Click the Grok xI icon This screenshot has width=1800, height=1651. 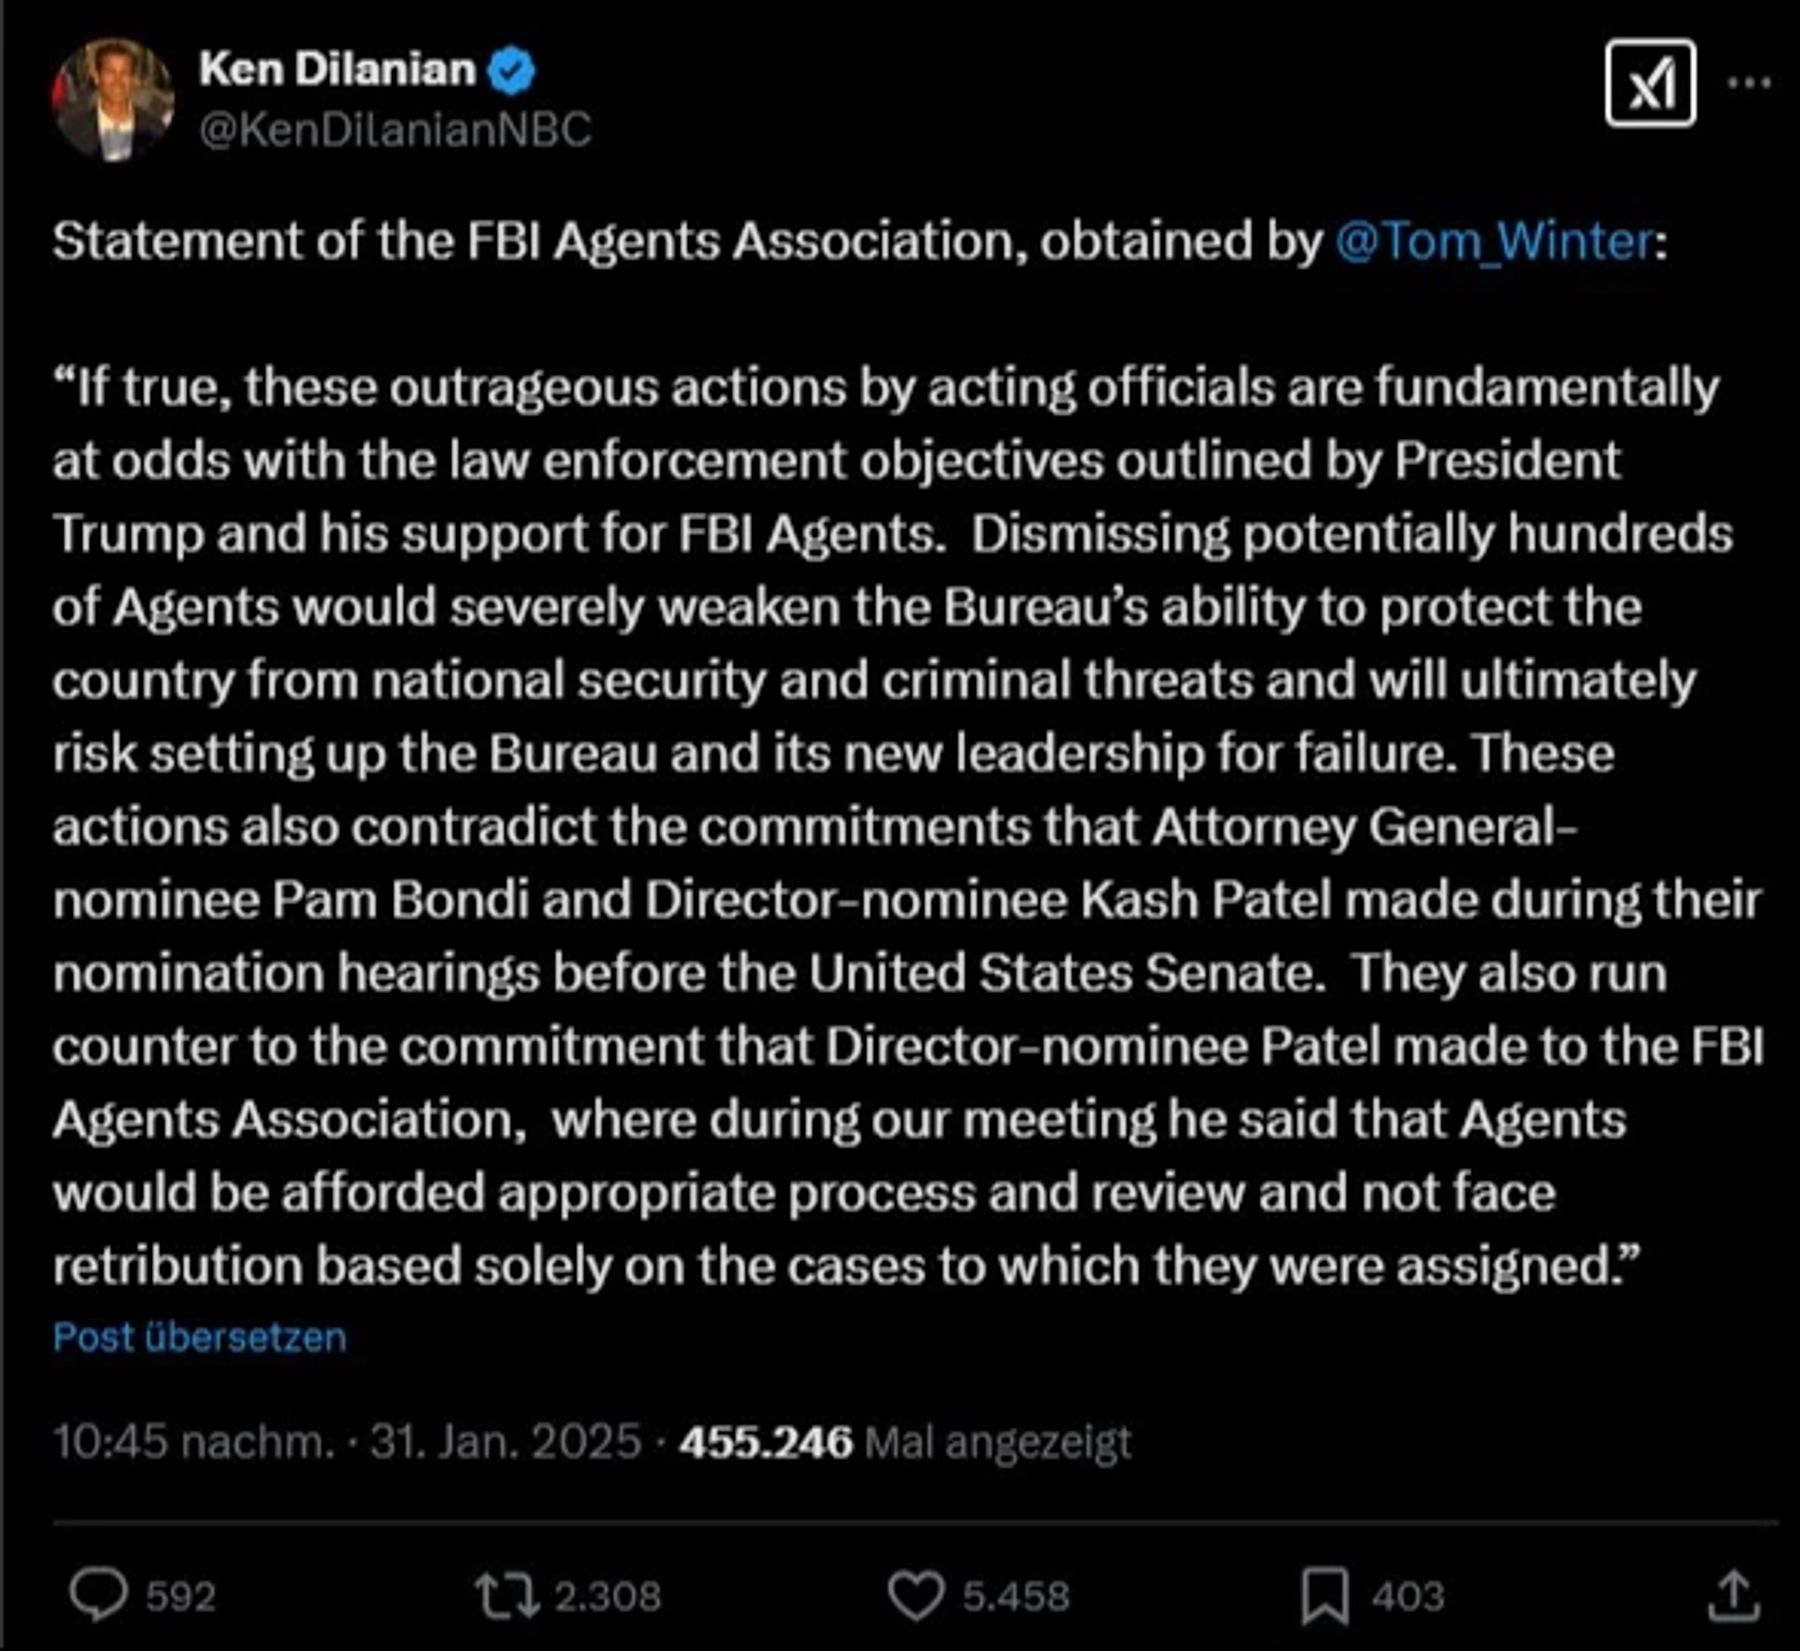point(1650,83)
